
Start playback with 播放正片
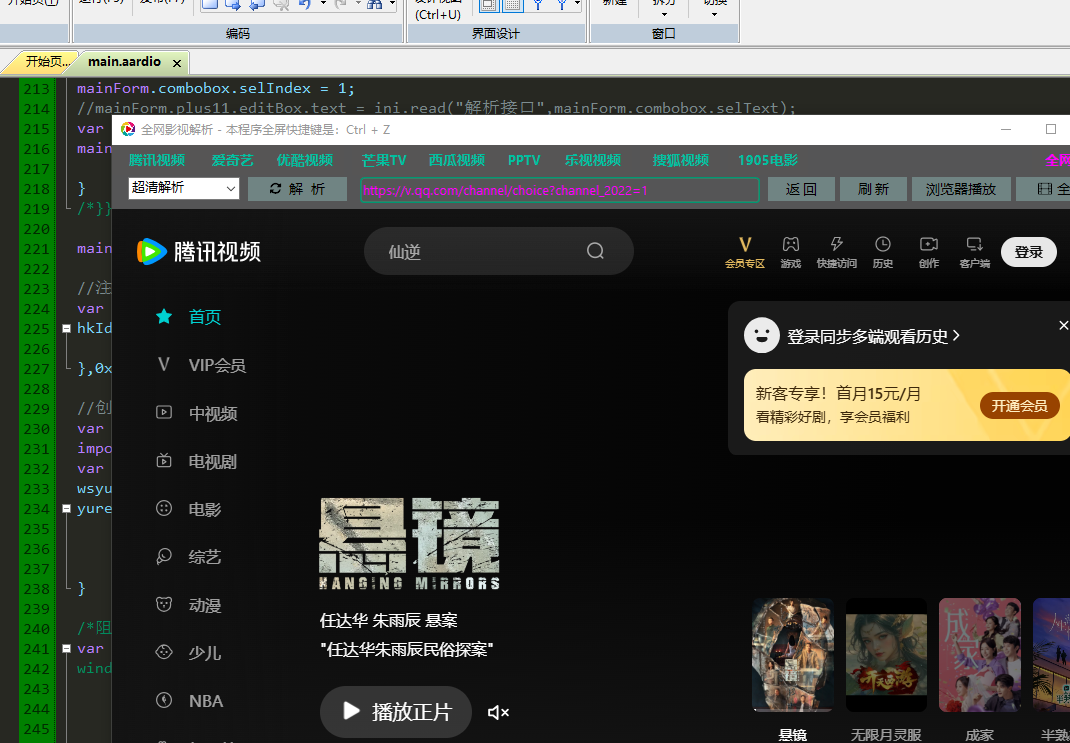(x=396, y=712)
